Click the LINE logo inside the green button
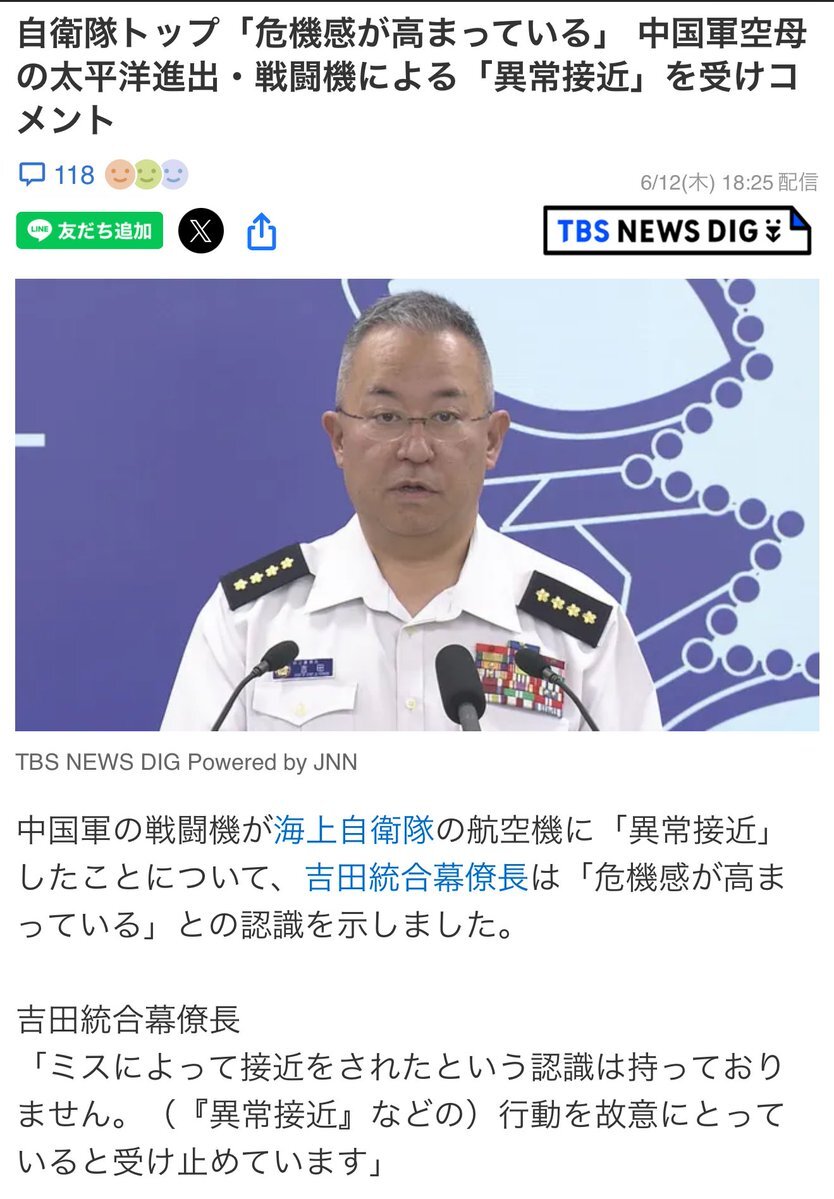 click(x=39, y=230)
